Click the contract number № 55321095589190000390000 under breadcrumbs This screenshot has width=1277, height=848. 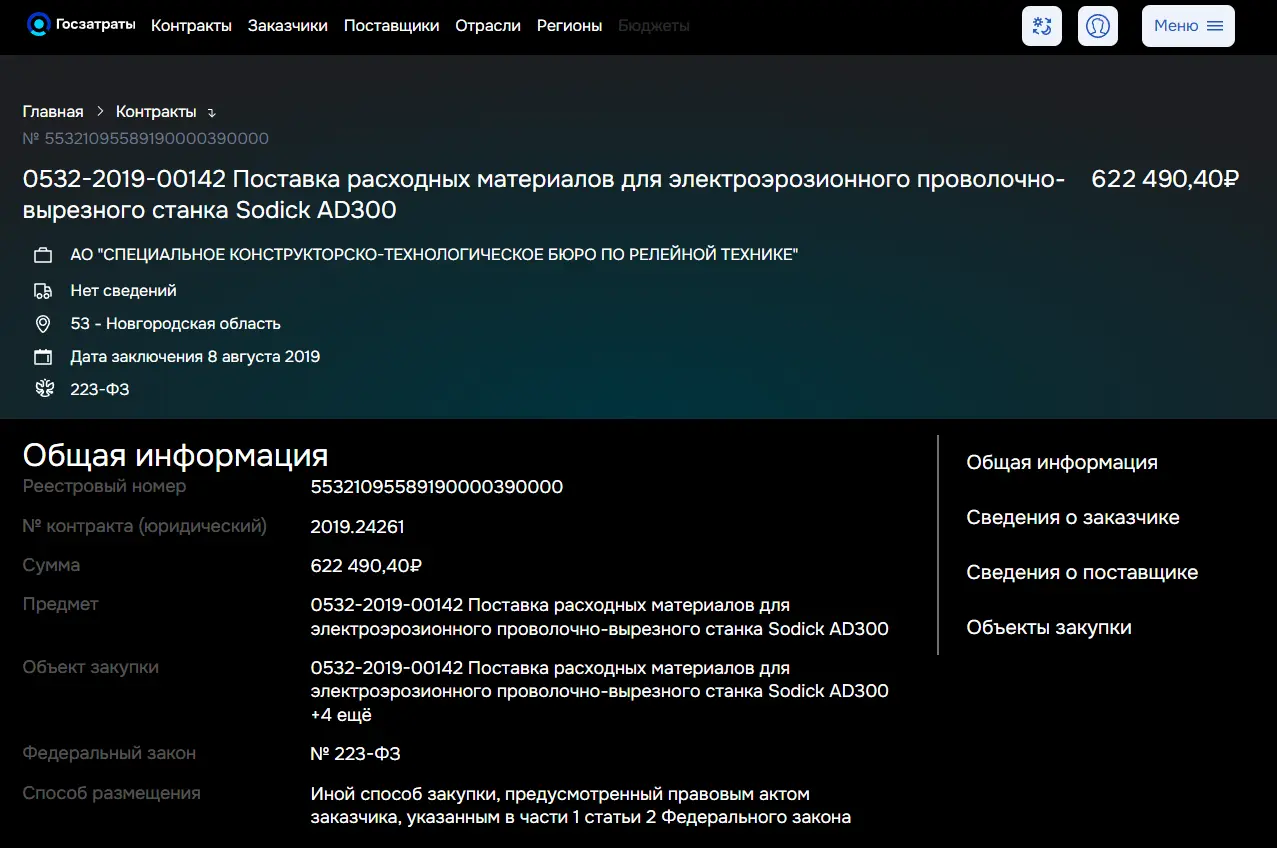tap(146, 139)
